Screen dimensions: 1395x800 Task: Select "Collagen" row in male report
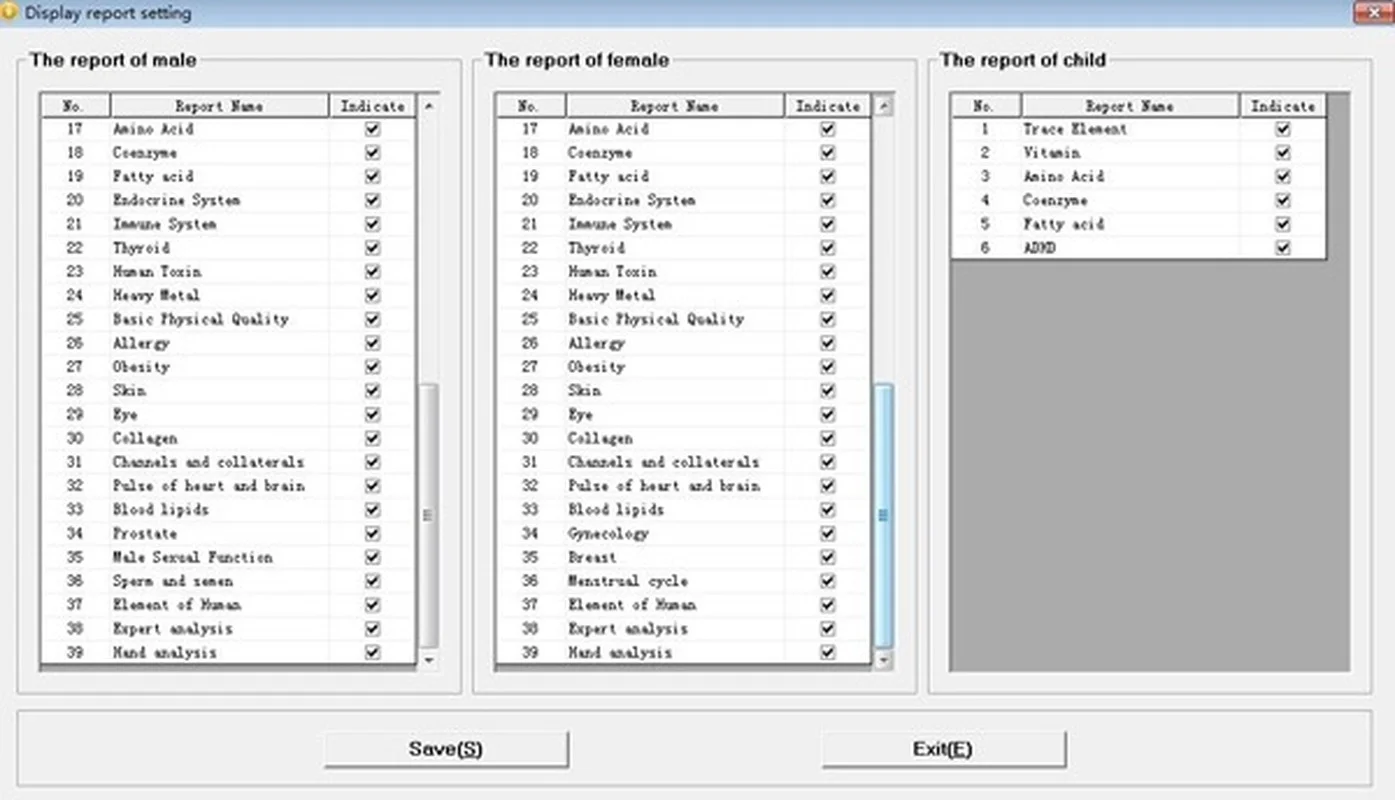(x=228, y=439)
